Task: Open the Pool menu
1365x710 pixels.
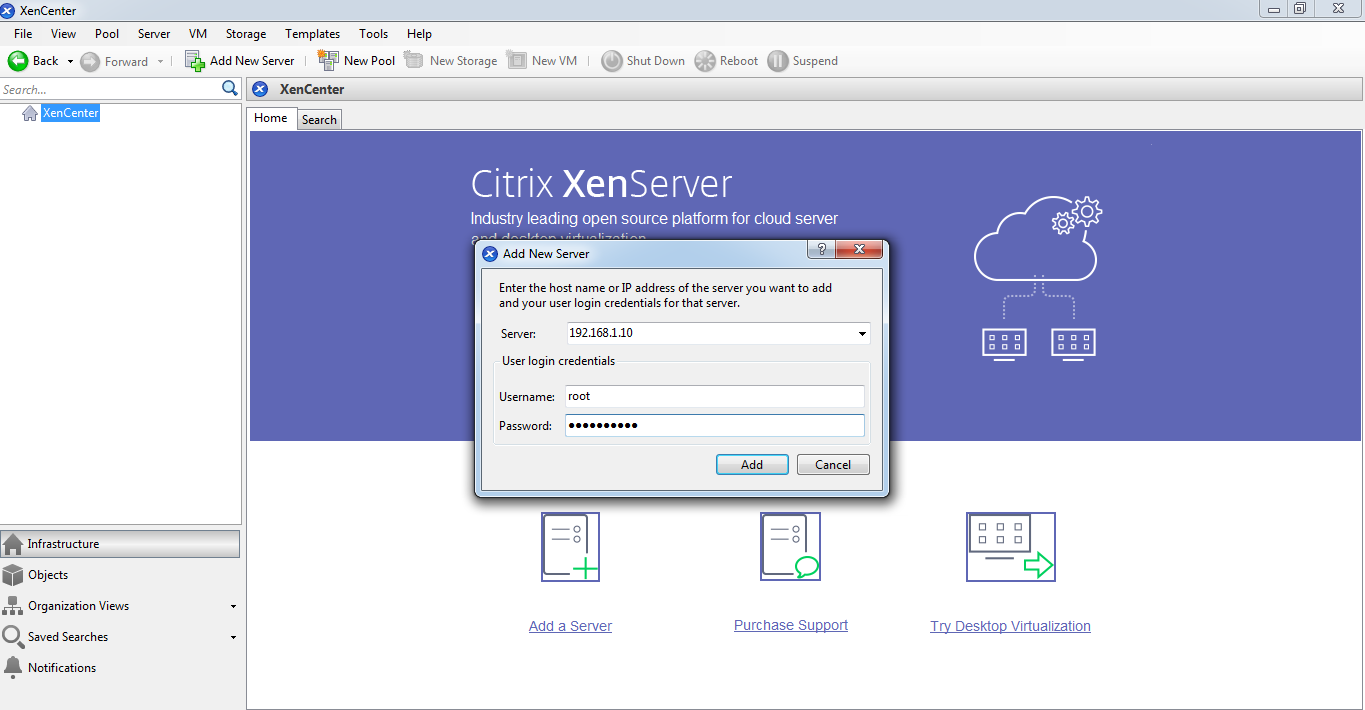Action: point(107,34)
